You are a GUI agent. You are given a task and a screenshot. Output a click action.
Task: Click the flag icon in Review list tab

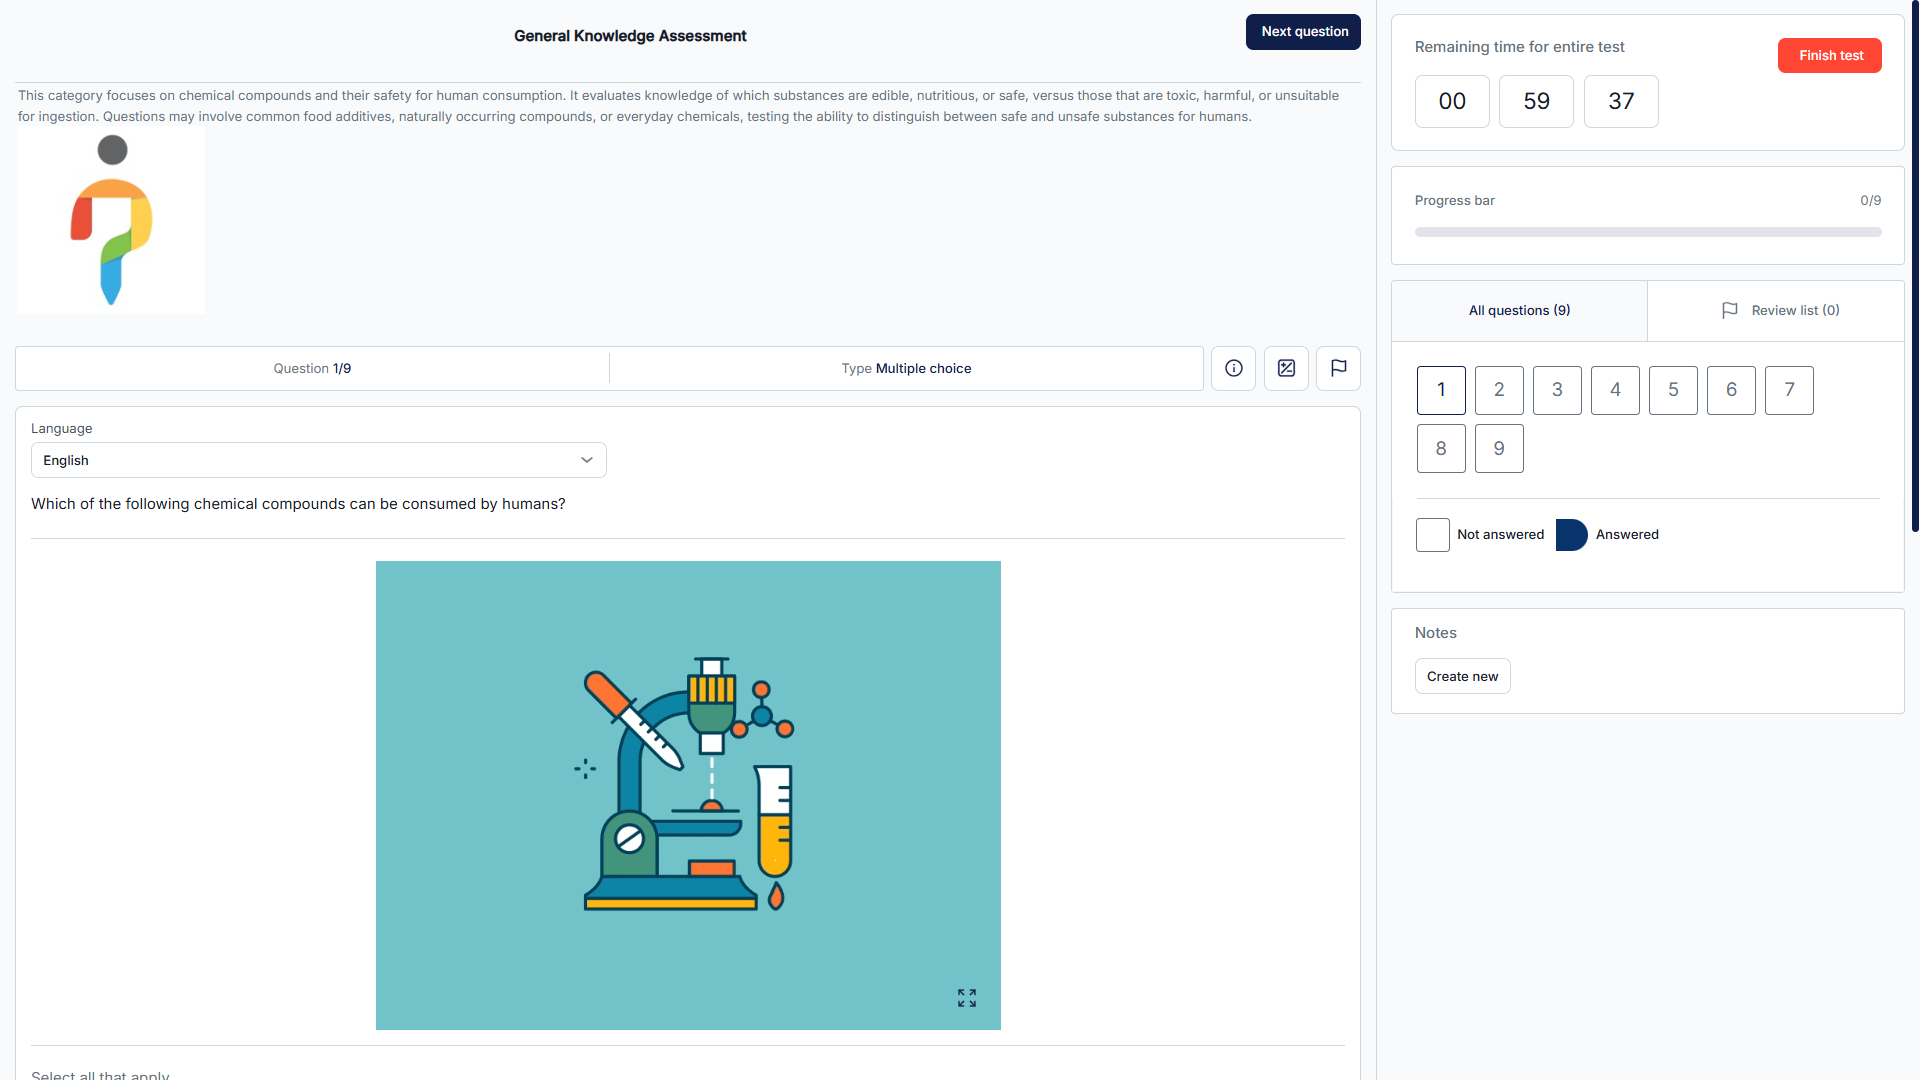pos(1729,311)
